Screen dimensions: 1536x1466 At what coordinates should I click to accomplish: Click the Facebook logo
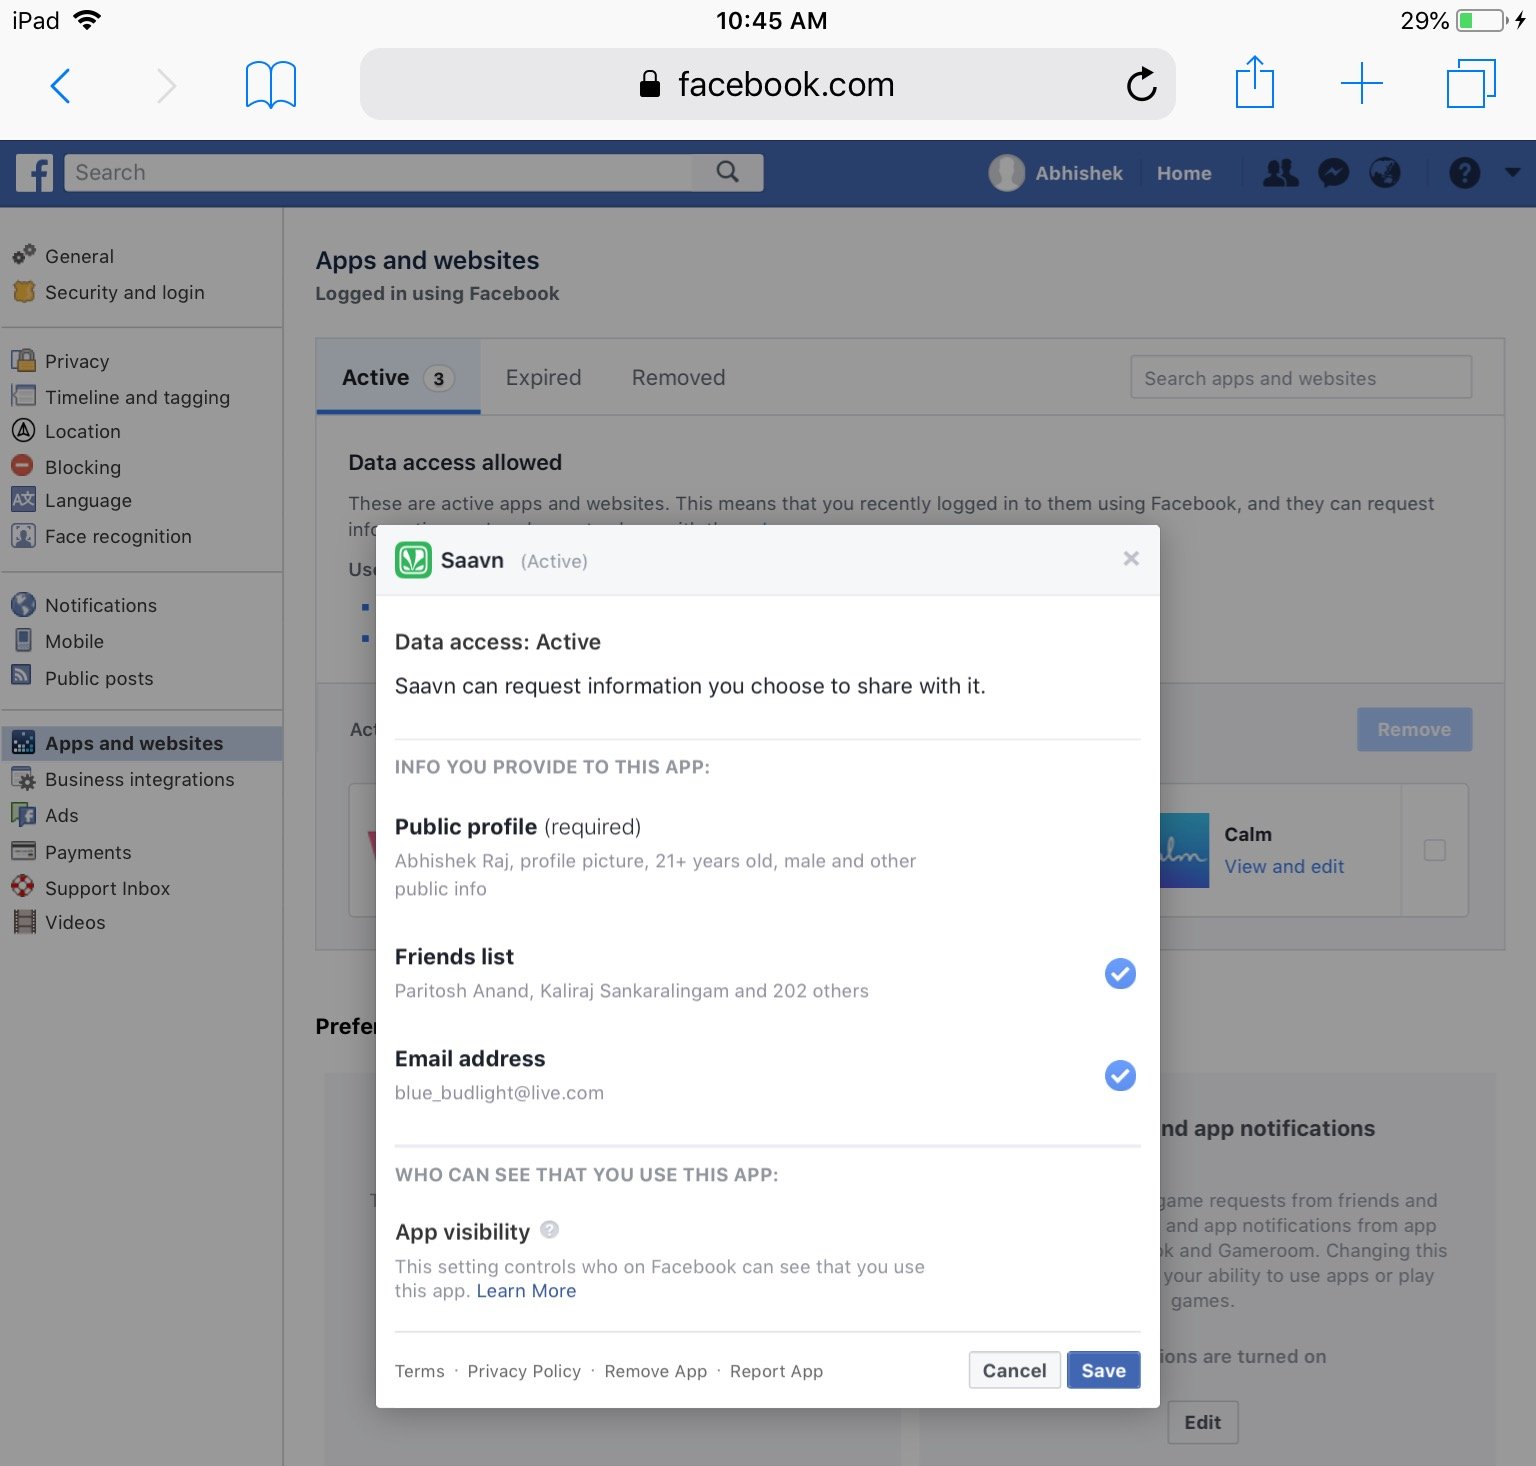coord(34,172)
